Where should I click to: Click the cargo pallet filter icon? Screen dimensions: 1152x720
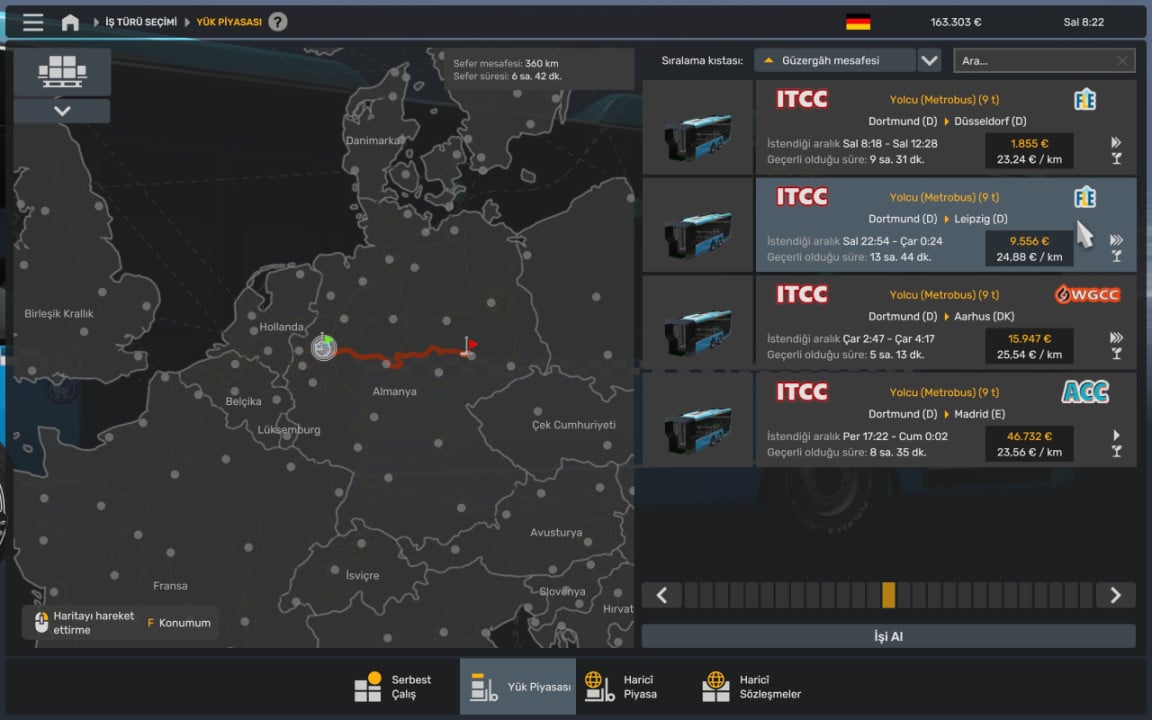tap(62, 71)
